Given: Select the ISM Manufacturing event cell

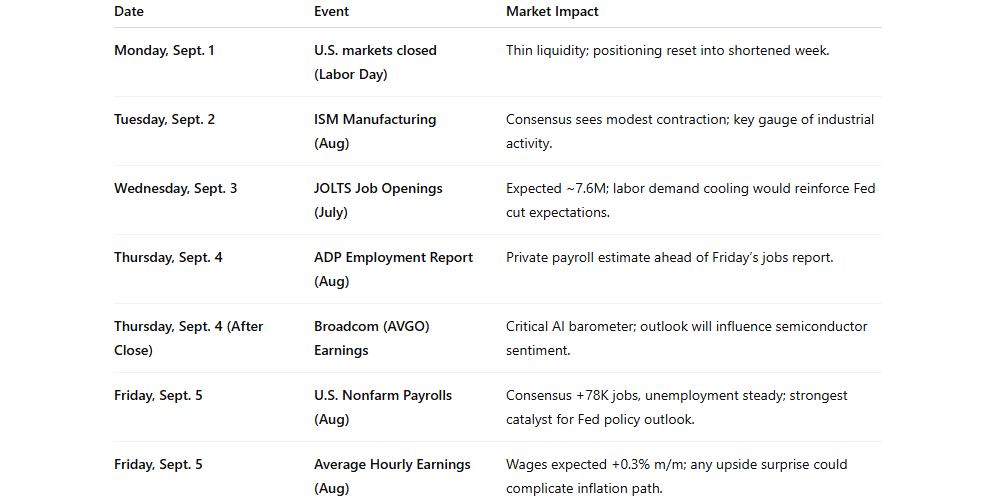Looking at the screenshot, I should click(x=375, y=131).
